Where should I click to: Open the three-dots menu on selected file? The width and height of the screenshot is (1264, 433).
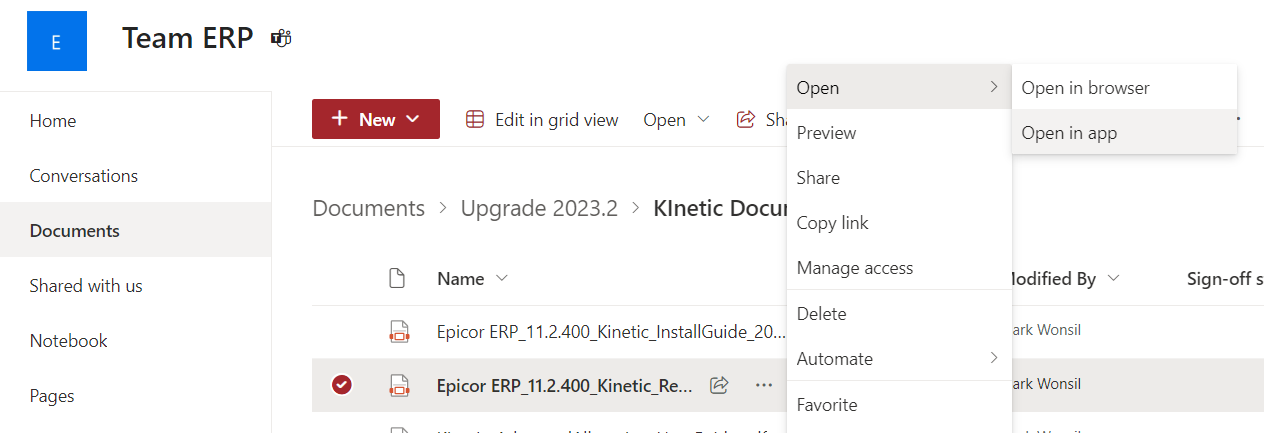pos(764,385)
